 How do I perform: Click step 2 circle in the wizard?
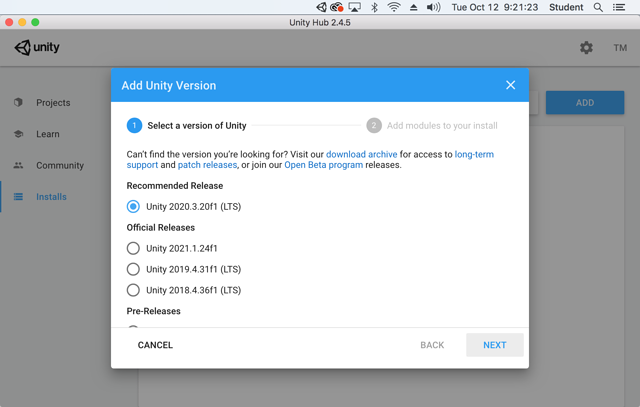coord(374,126)
